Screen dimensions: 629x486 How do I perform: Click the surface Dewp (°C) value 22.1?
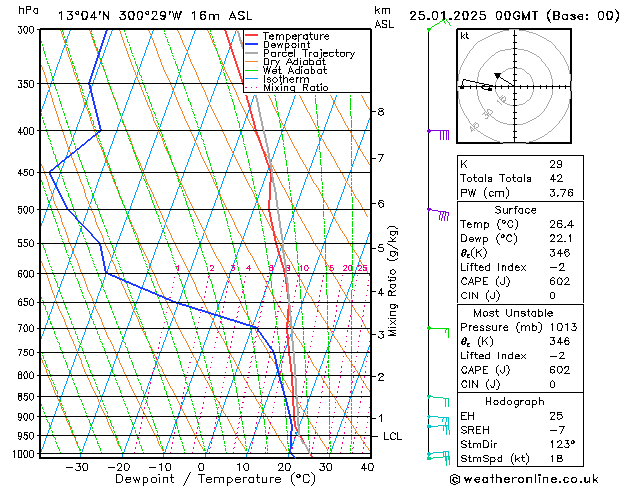(561, 239)
